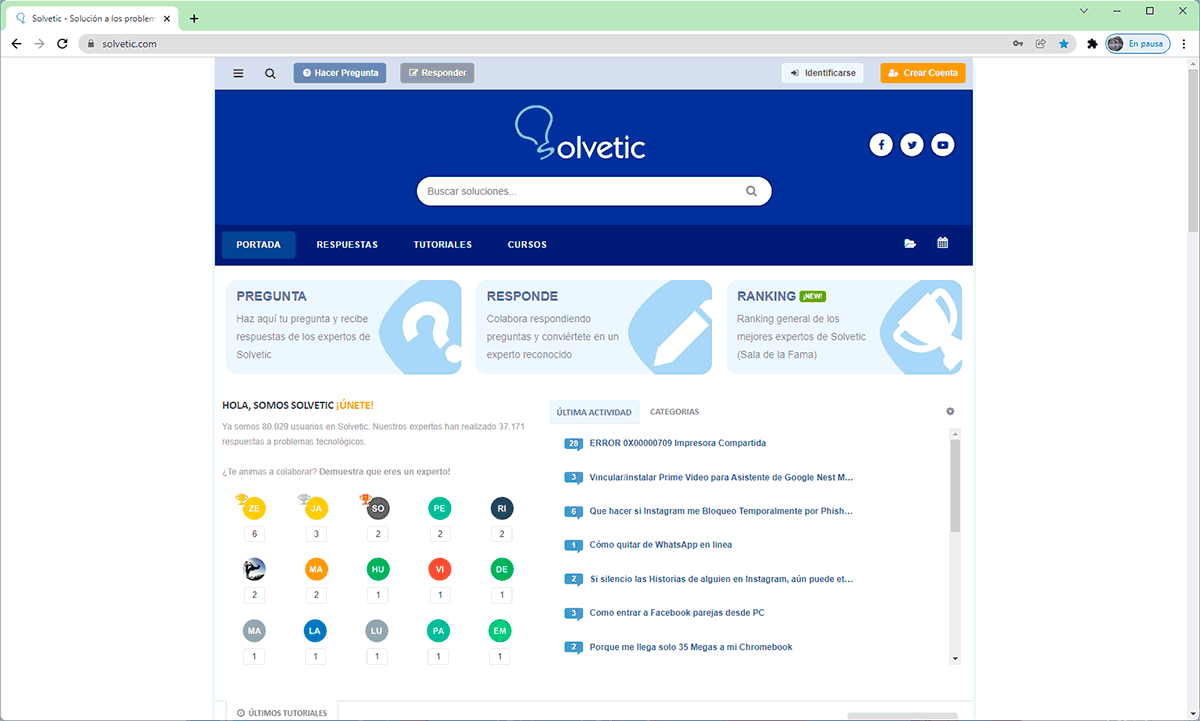
Task: Open Solvetic YouTube channel icon
Action: tap(943, 145)
